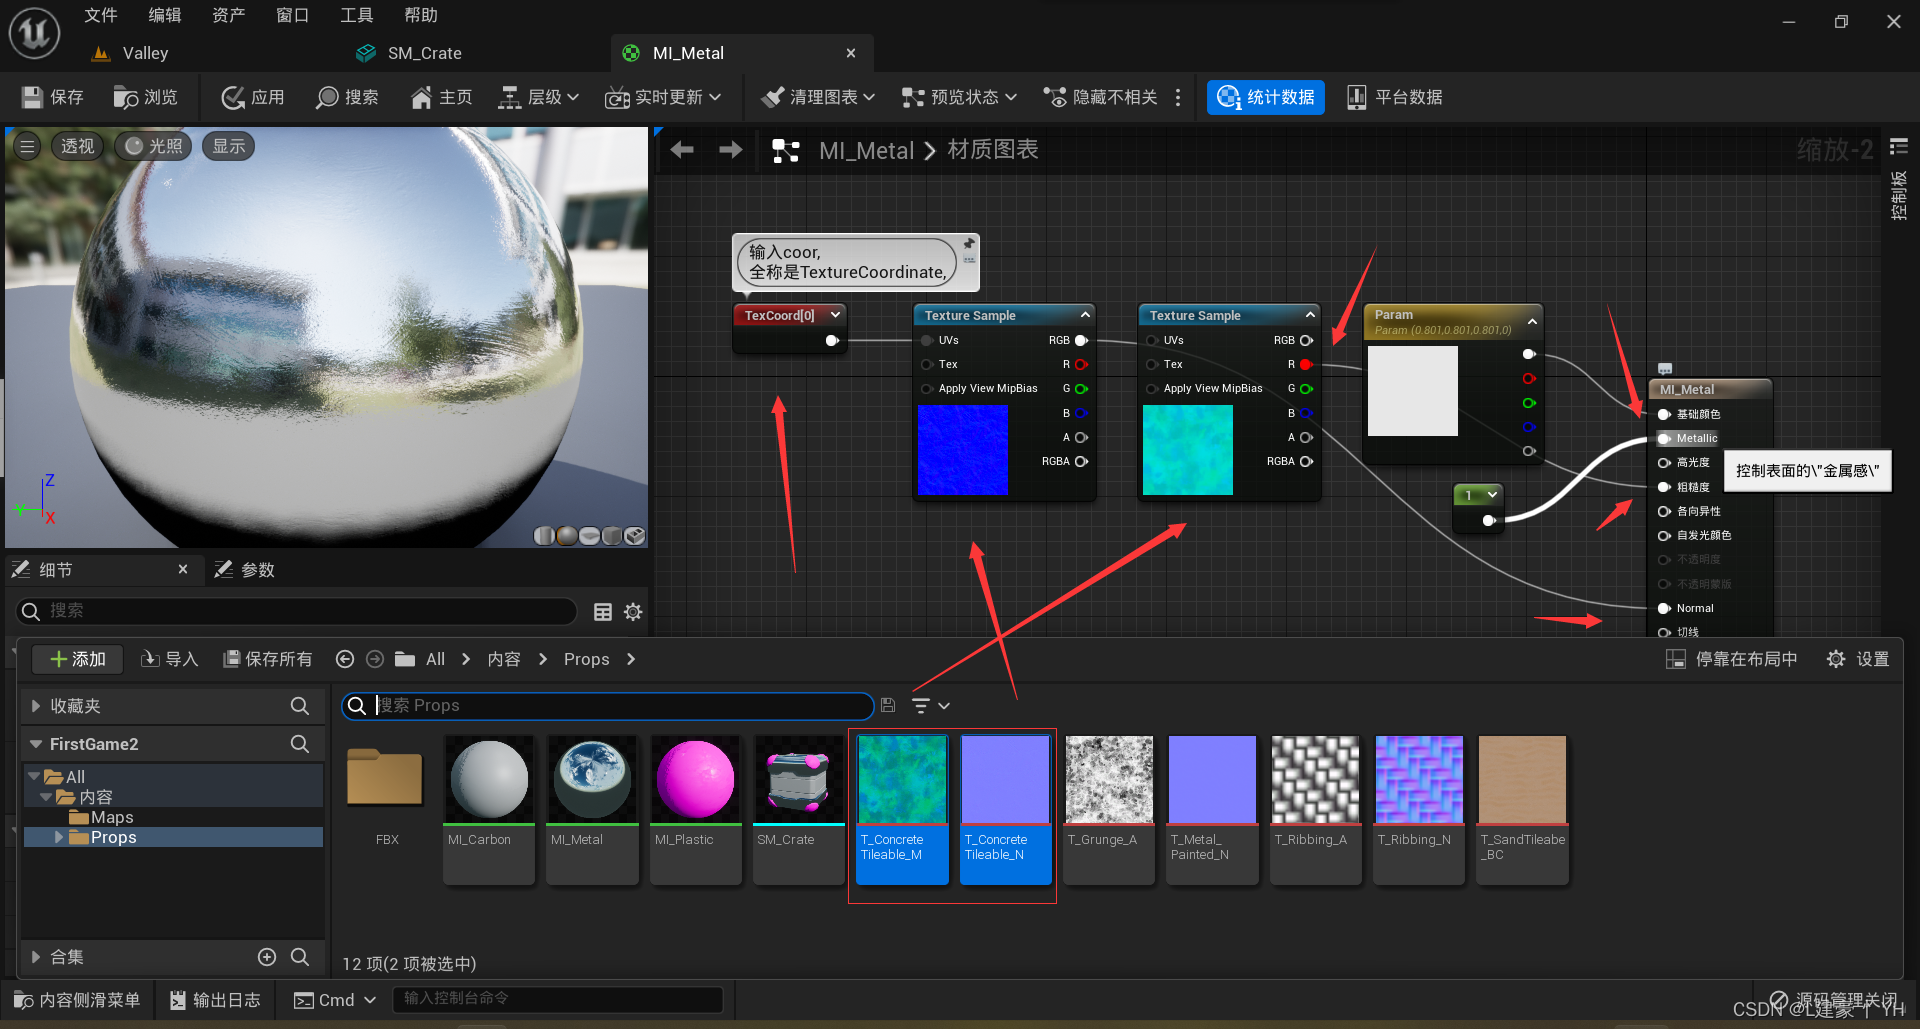Screen dimensions: 1920x1029
Task: Close the 细节 details panel tab
Action: click(183, 569)
